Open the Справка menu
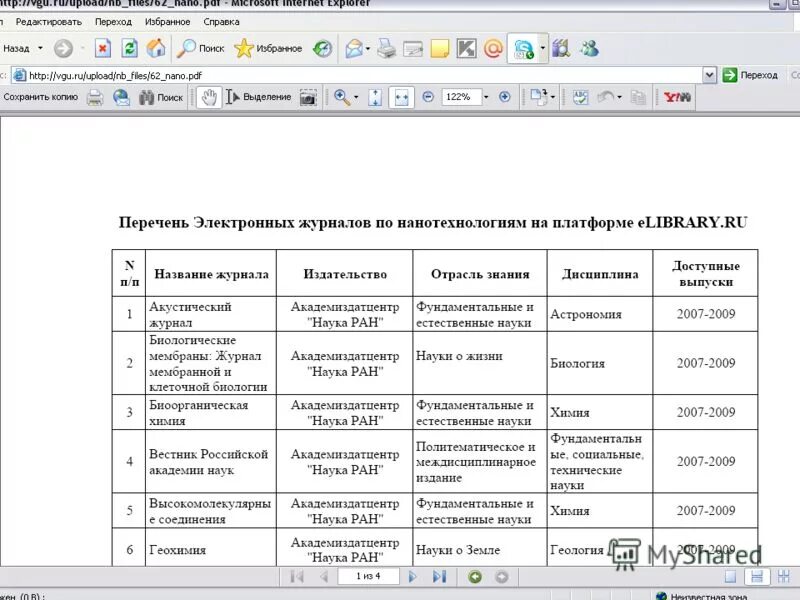 pos(221,22)
